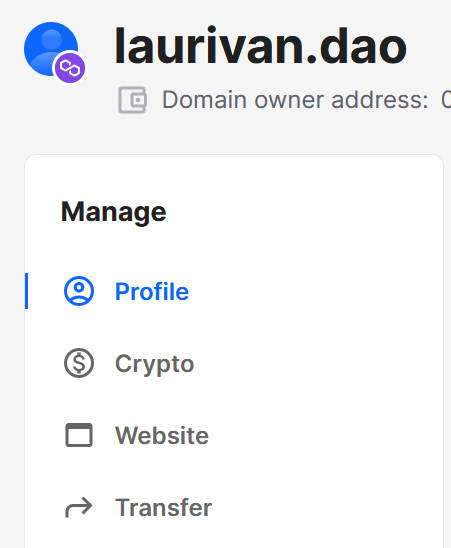The width and height of the screenshot is (451, 548).
Task: Click empty space right of Crypto
Action: pos(315,363)
